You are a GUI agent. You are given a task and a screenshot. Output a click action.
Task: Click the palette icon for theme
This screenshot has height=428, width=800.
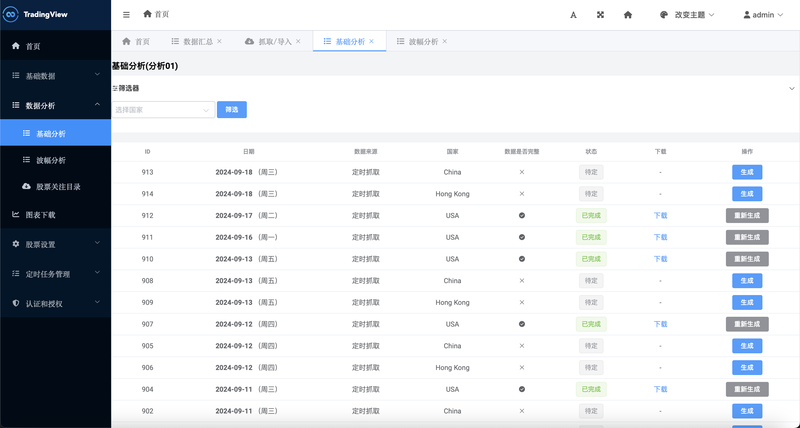tap(664, 15)
